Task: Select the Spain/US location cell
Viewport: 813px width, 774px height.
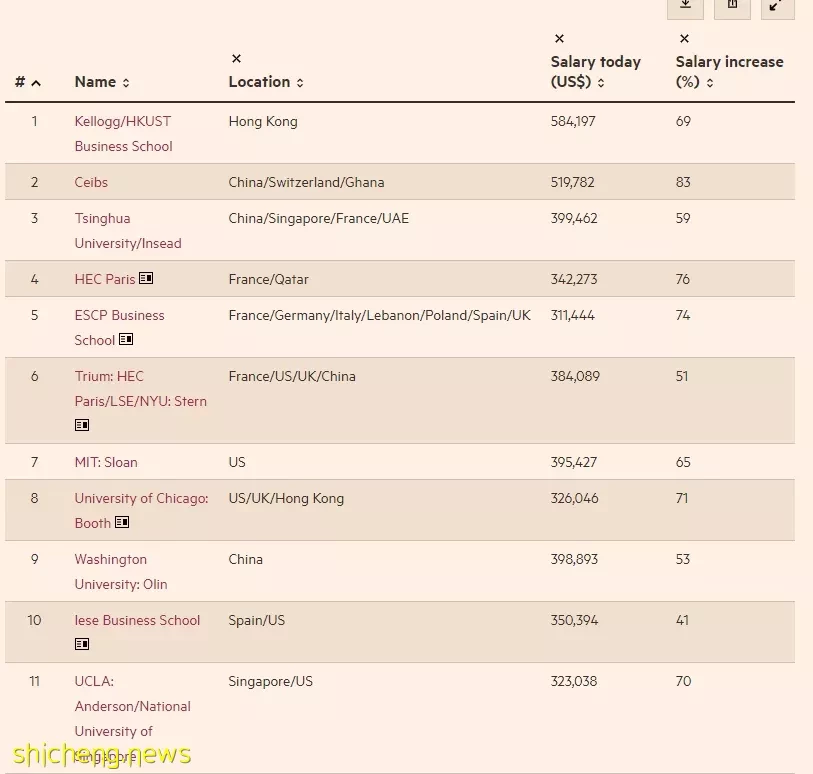Action: click(257, 621)
